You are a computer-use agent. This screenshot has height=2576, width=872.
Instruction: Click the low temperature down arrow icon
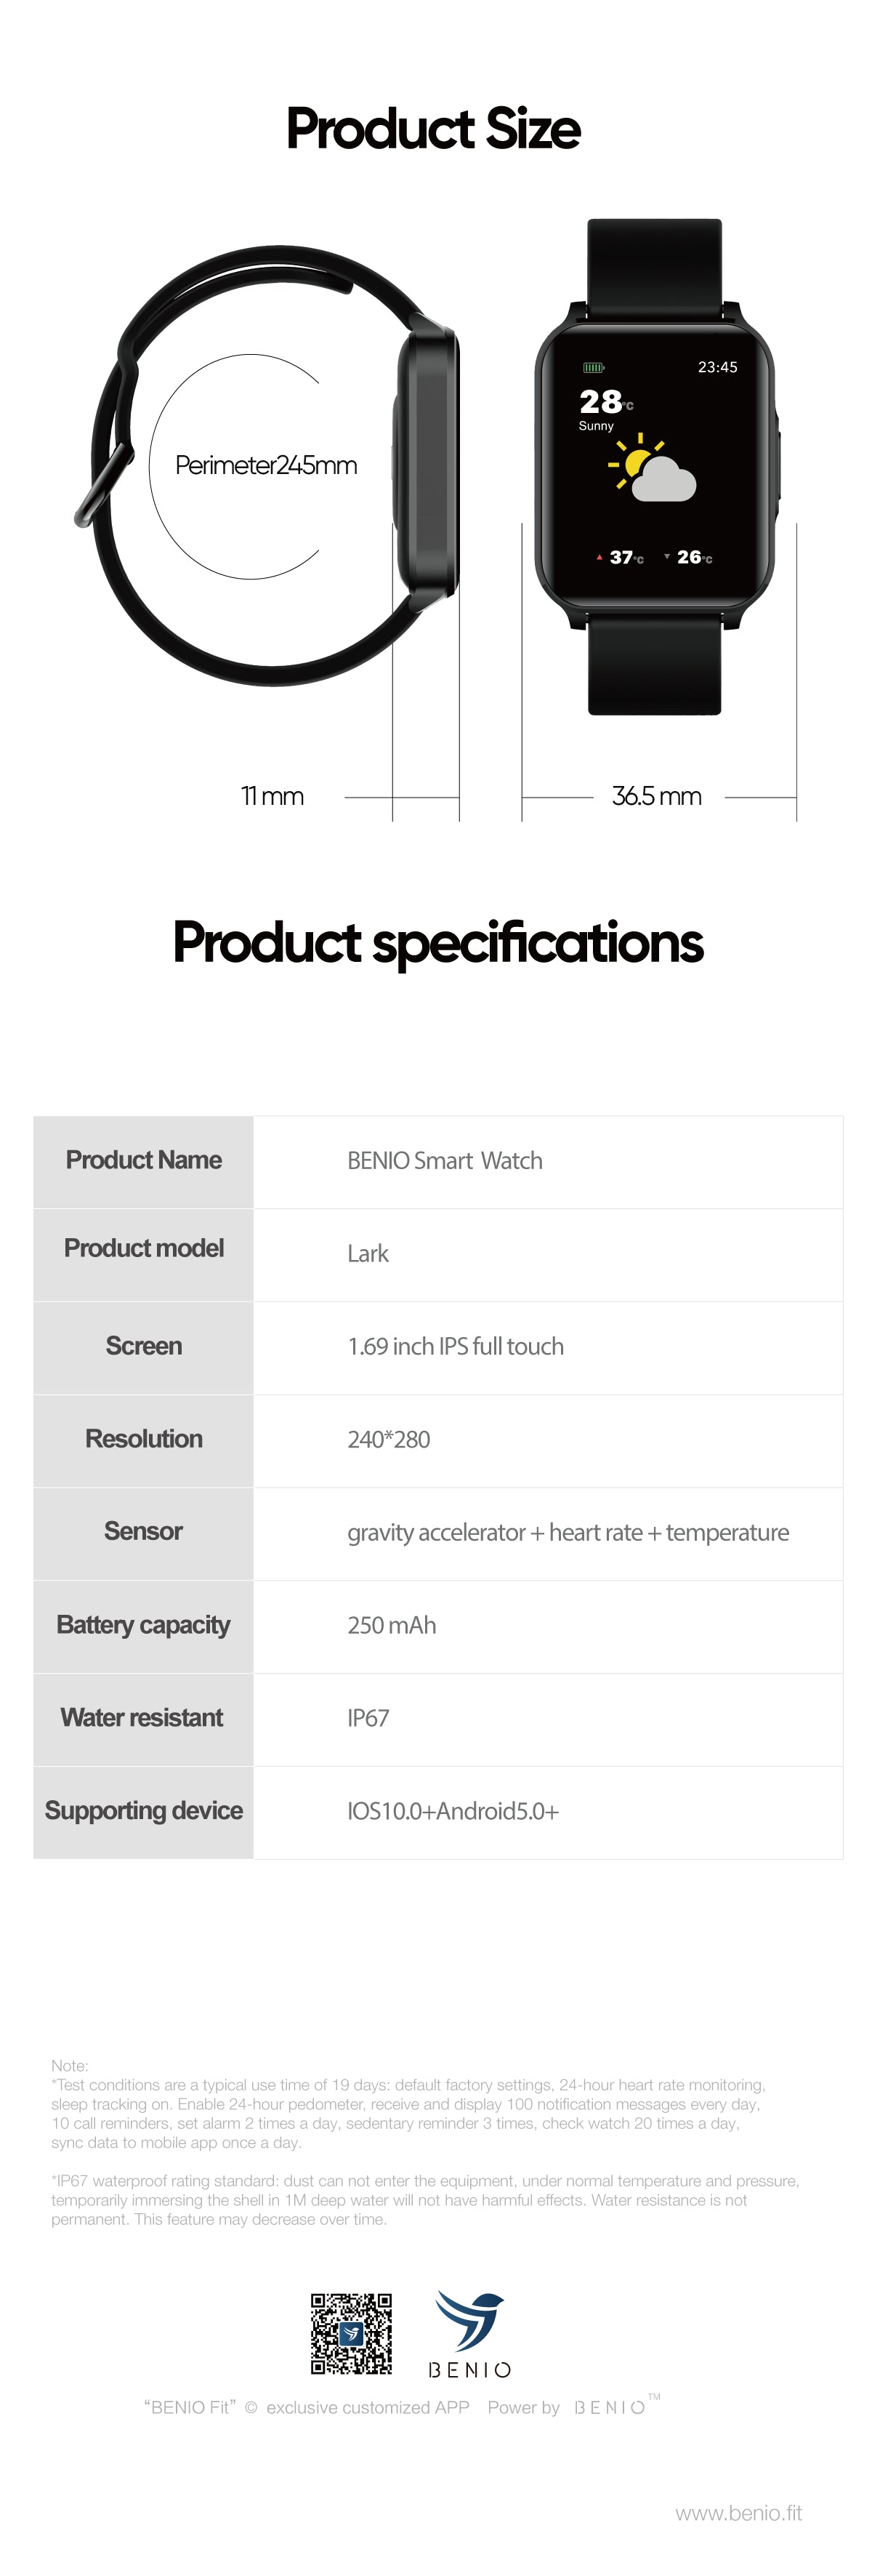tap(667, 556)
